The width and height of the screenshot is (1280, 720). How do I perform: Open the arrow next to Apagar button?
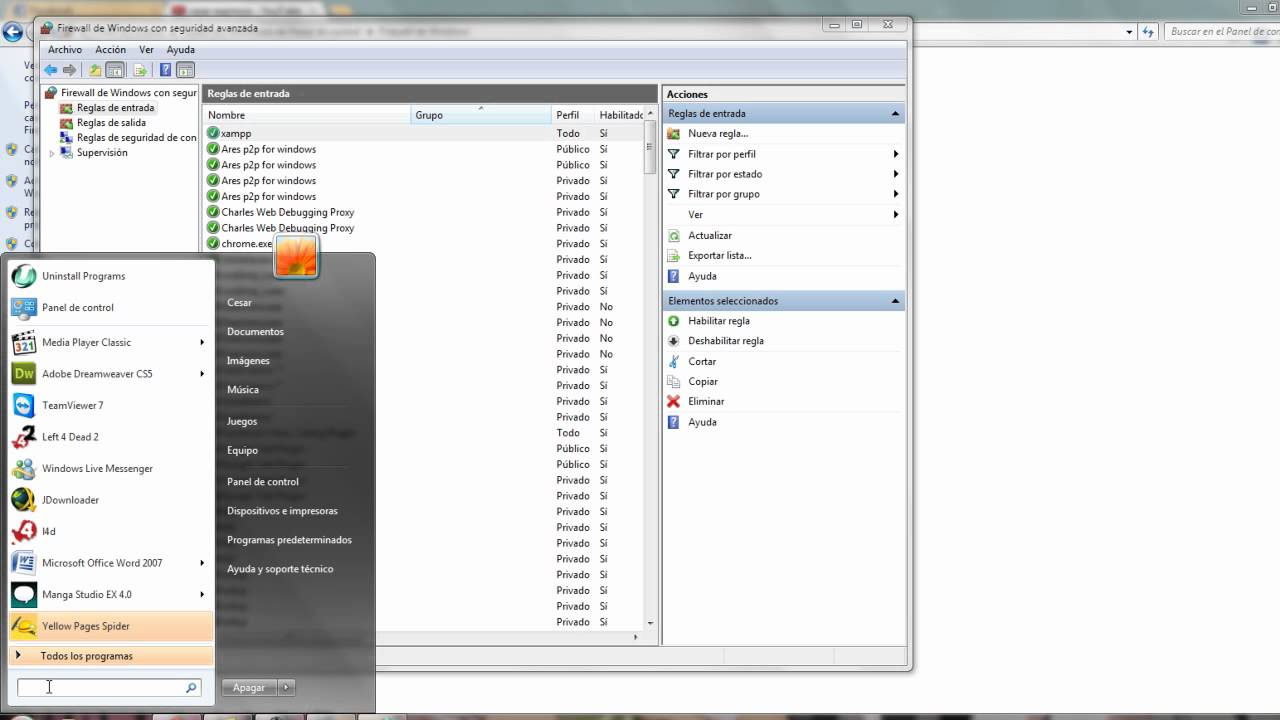point(286,688)
